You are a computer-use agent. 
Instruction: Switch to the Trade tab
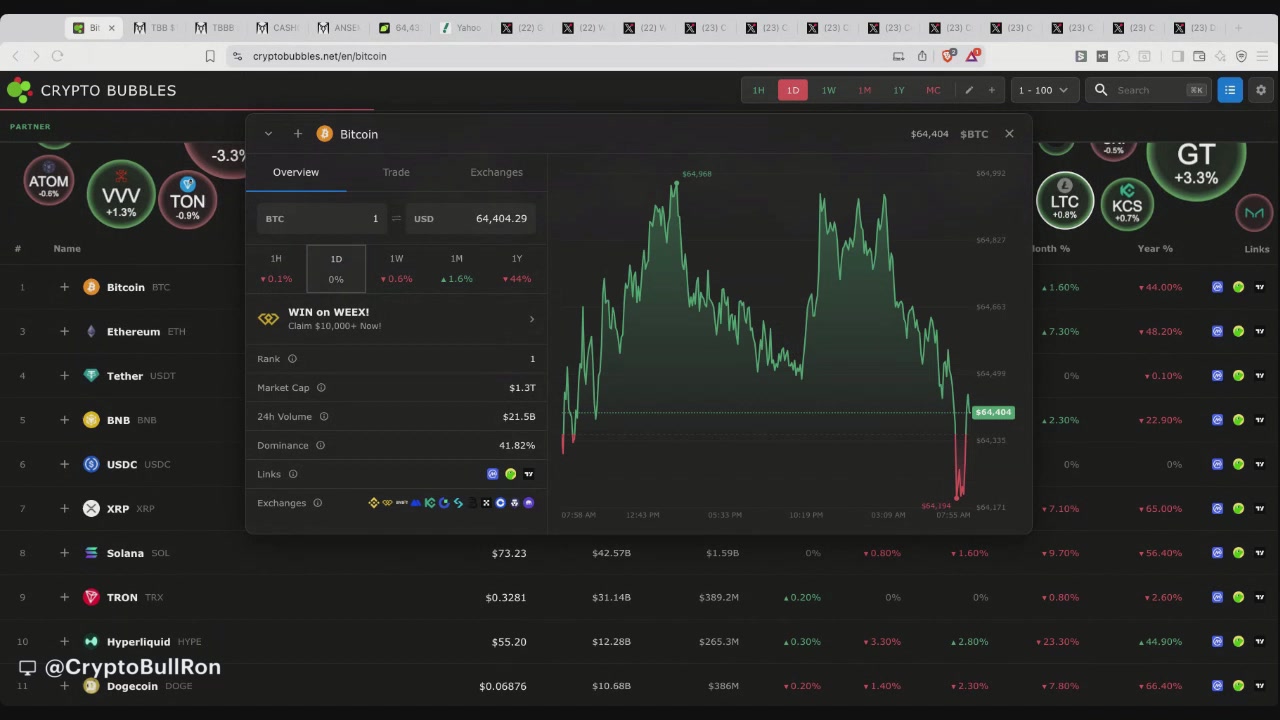[396, 172]
